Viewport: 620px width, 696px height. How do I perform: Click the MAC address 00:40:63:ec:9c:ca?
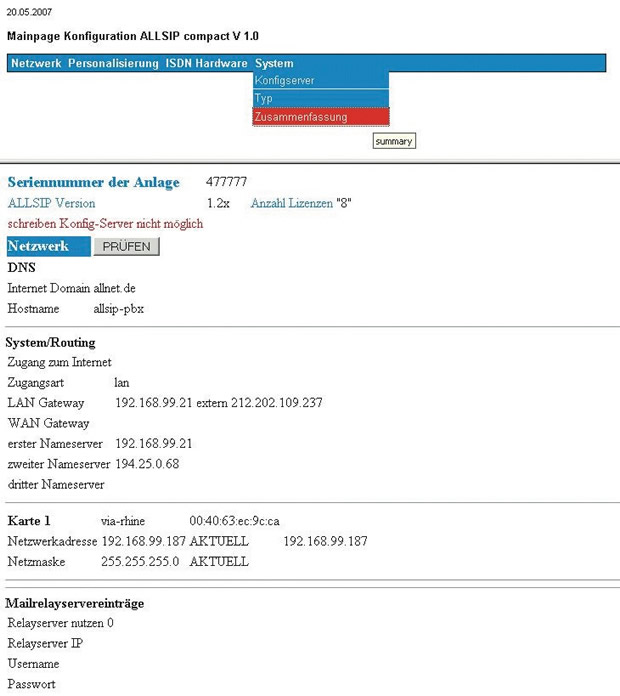click(234, 521)
